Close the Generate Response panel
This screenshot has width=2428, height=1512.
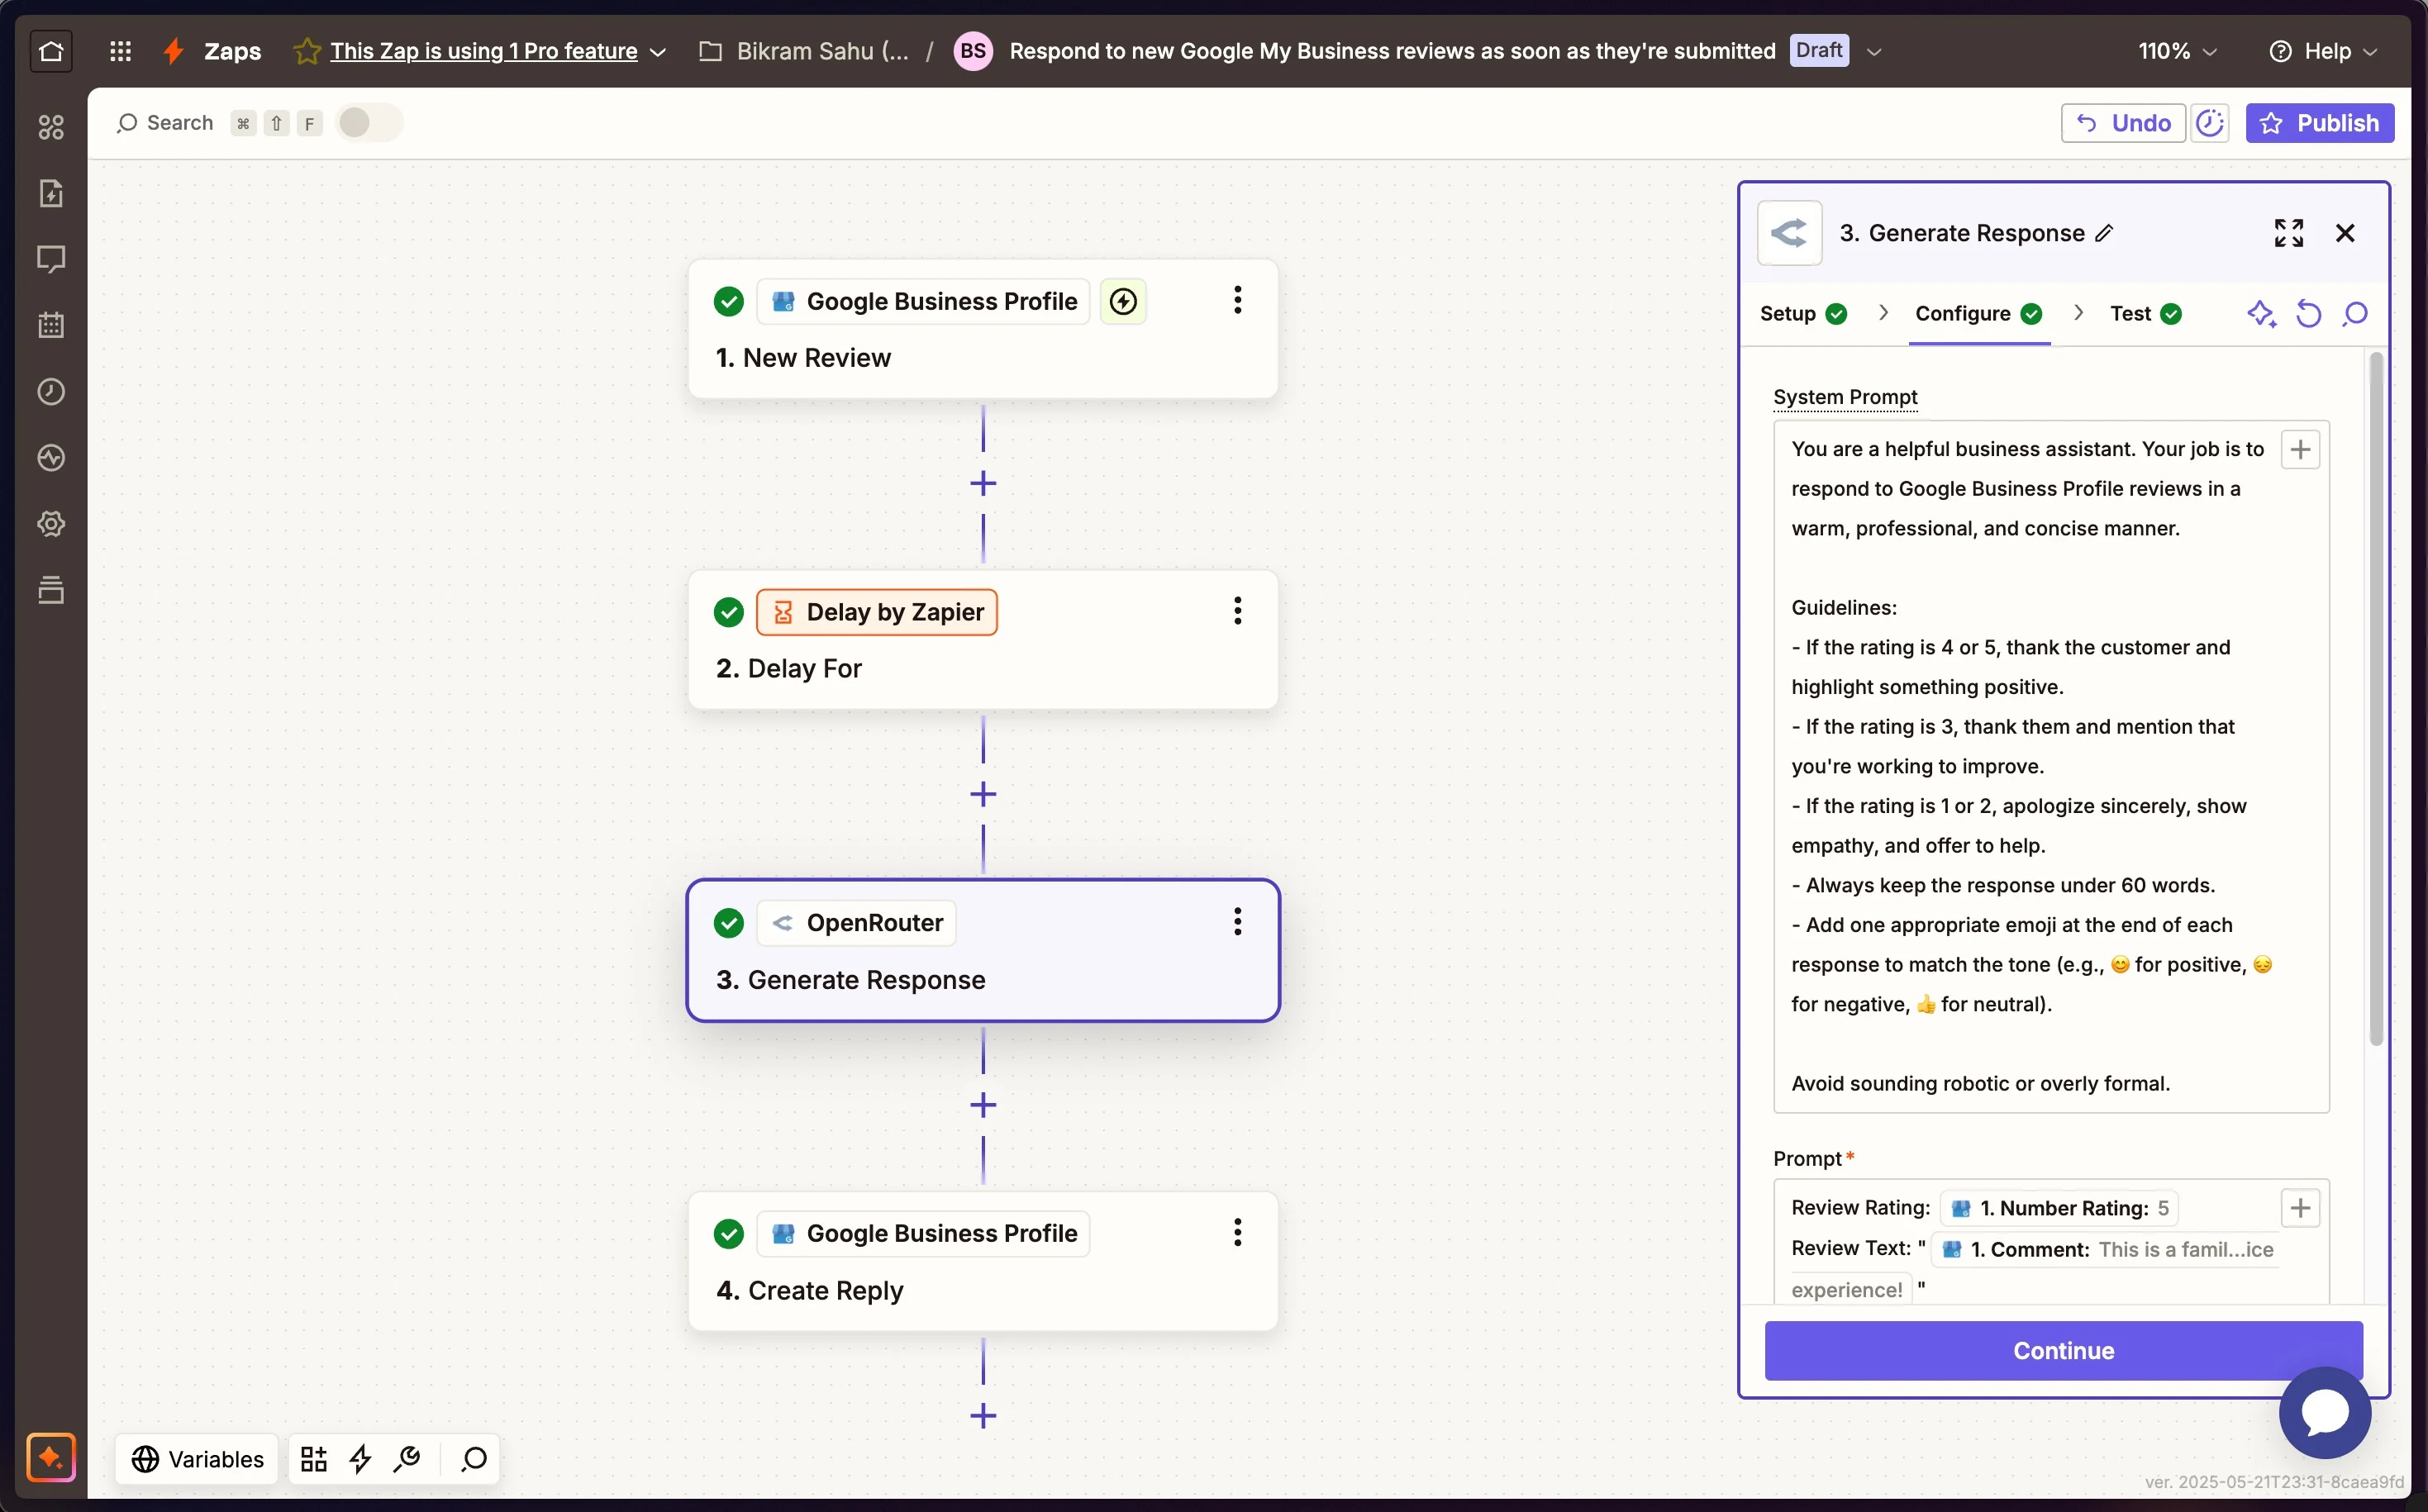point(2345,233)
